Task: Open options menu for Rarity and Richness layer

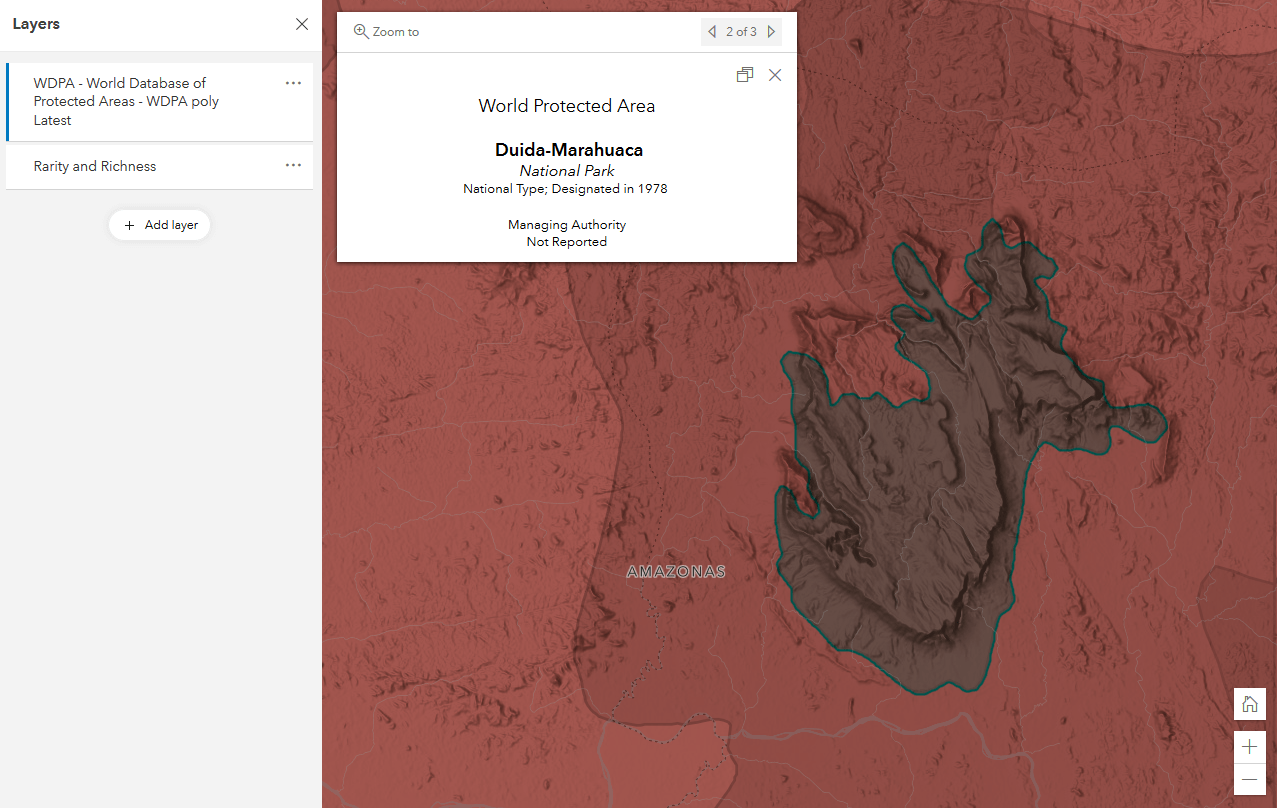Action: (293, 165)
